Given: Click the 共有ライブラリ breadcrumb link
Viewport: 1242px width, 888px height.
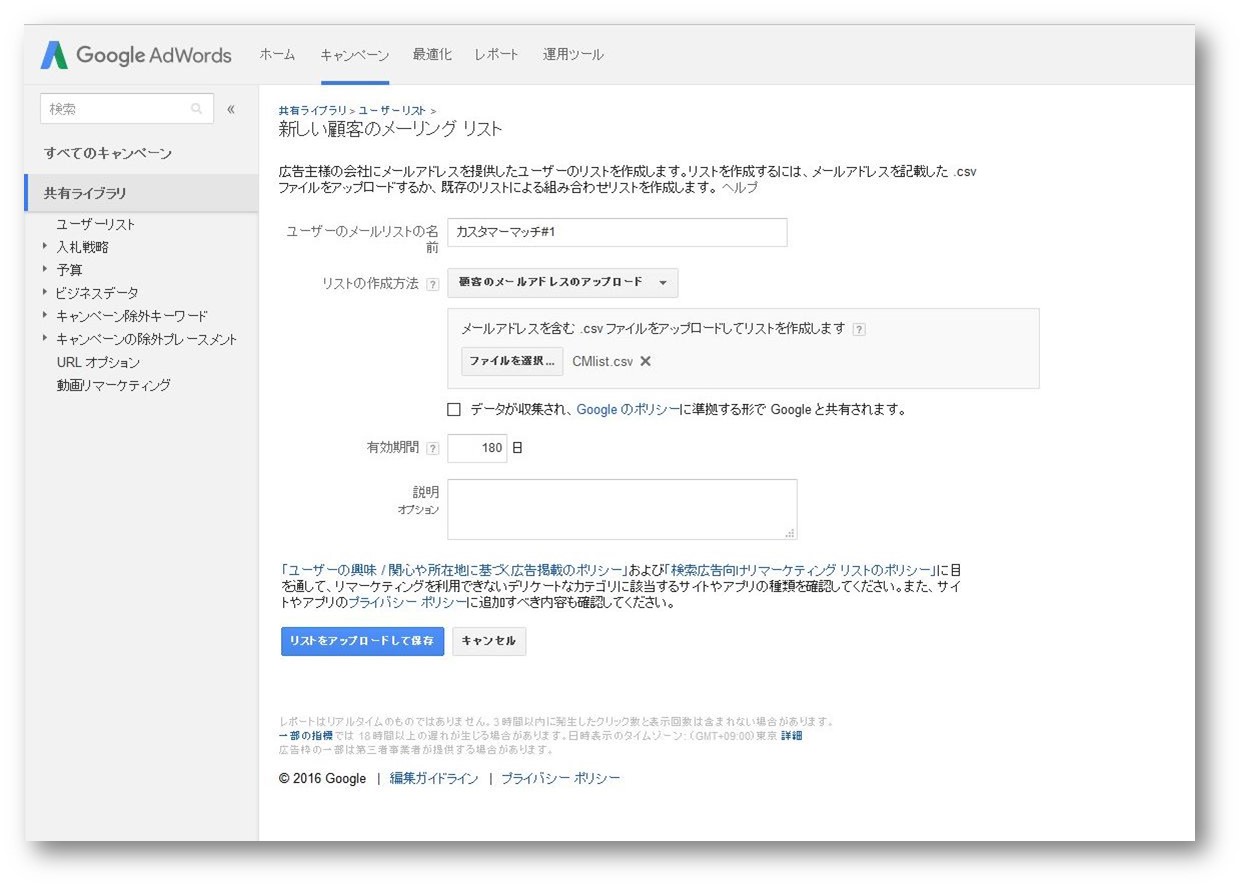Looking at the screenshot, I should (312, 110).
